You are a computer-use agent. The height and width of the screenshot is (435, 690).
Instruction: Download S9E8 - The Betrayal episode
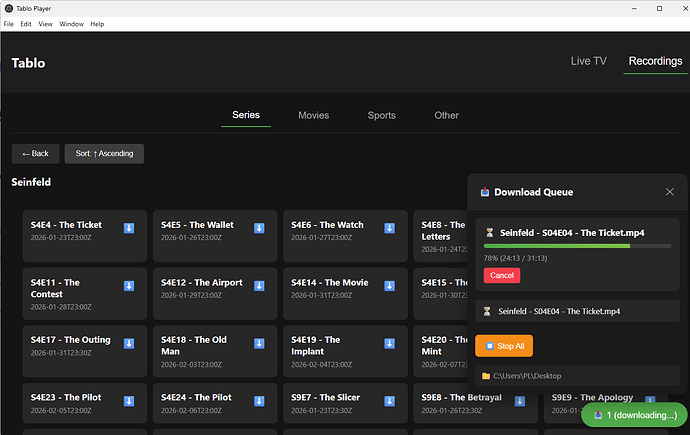click(x=520, y=401)
